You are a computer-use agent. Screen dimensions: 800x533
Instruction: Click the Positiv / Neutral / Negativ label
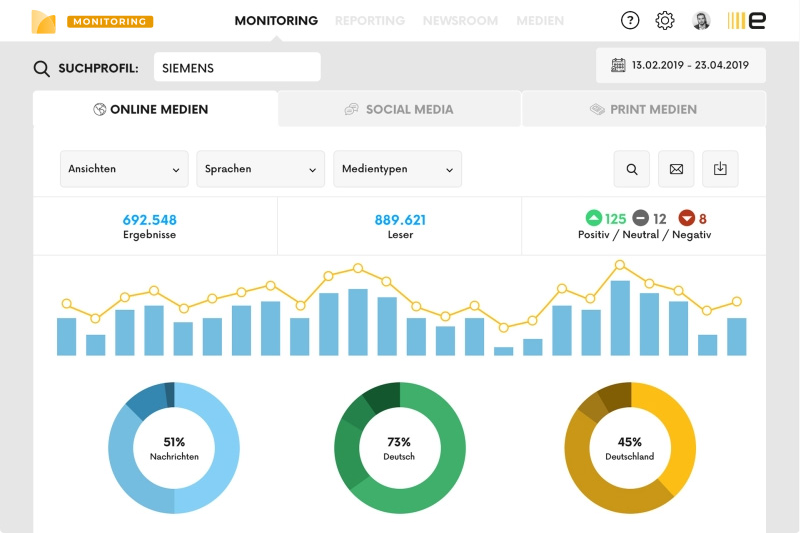[644, 235]
